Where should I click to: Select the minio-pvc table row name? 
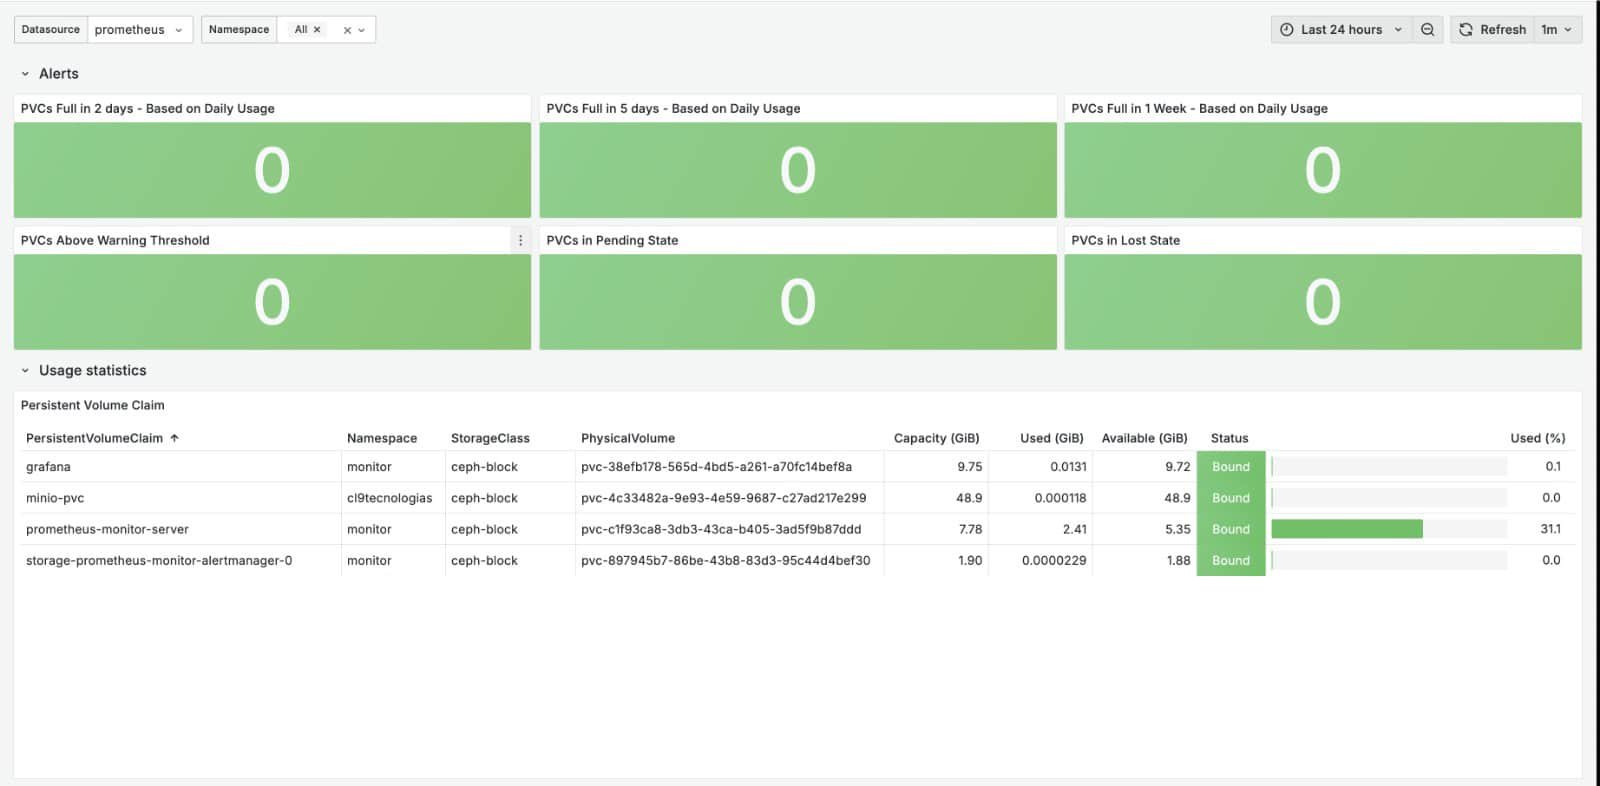click(55, 498)
